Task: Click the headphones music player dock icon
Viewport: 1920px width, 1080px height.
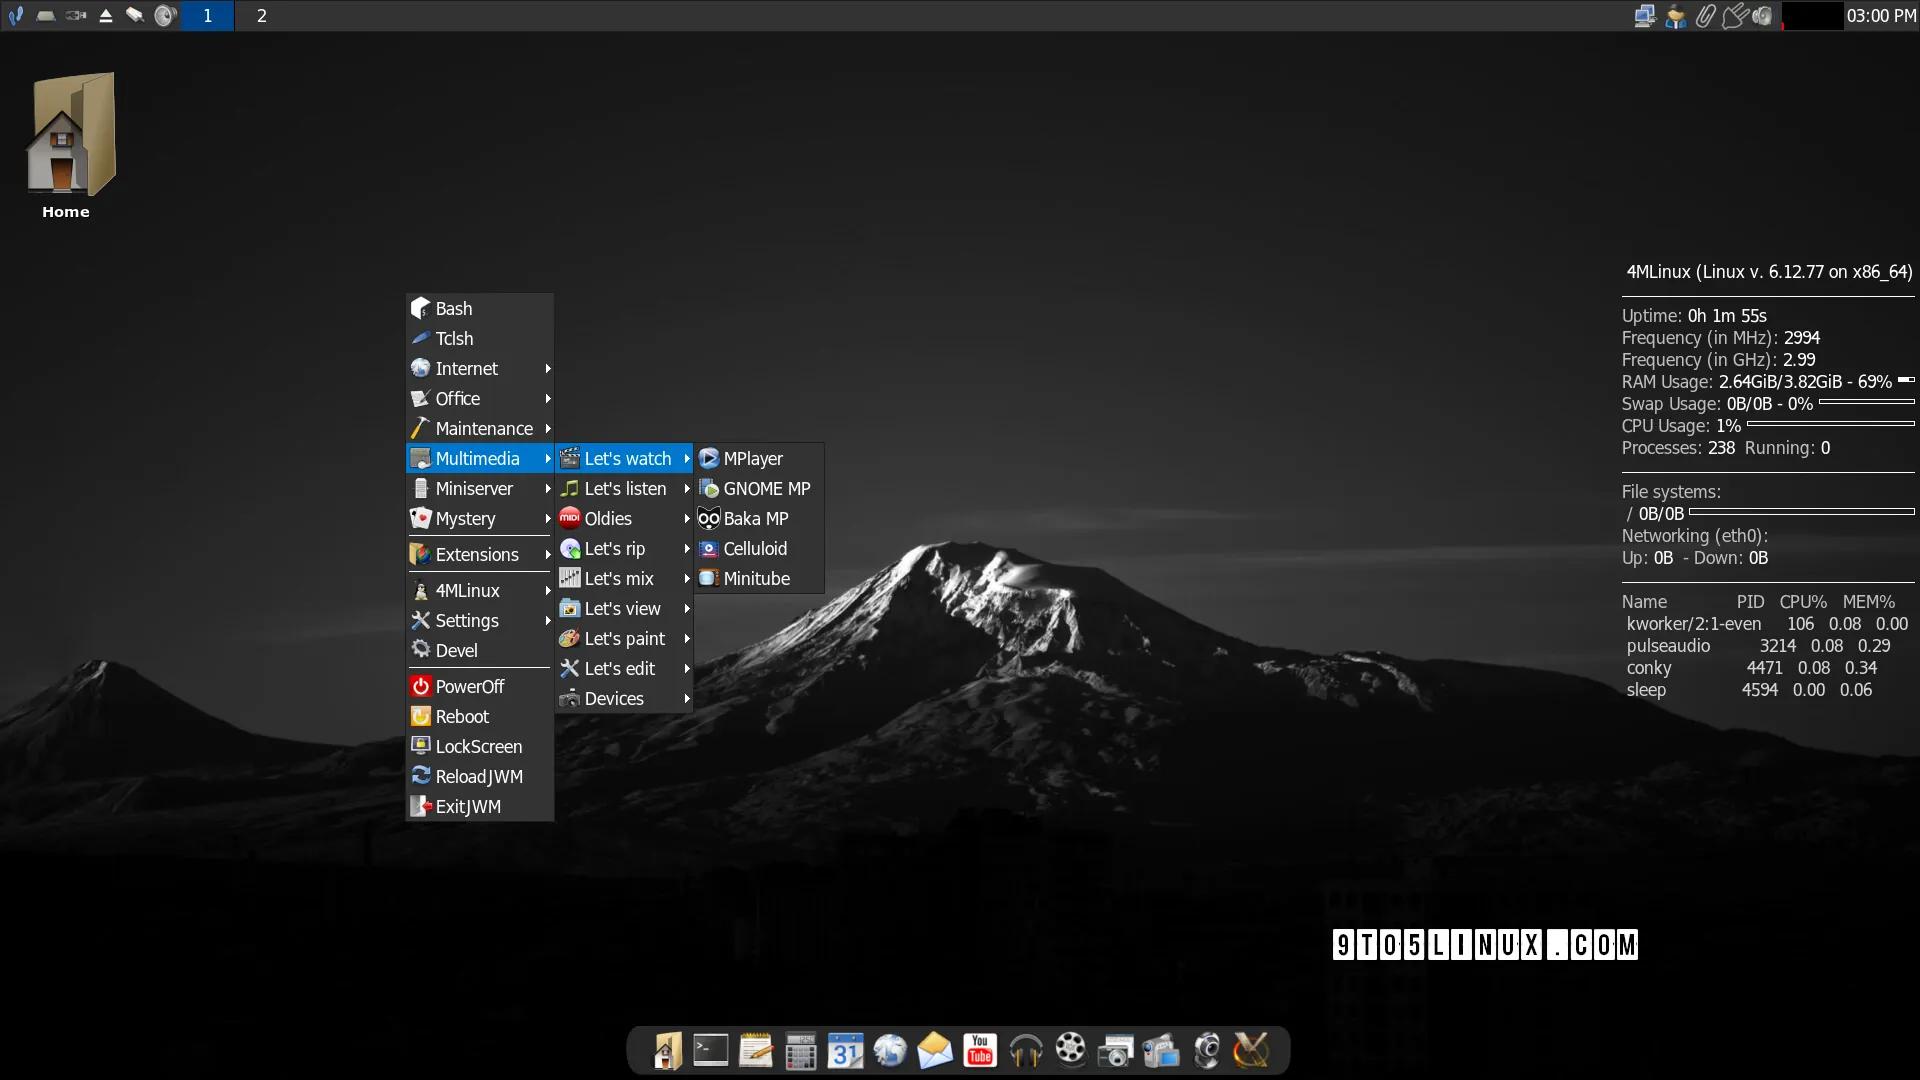Action: click(1025, 1050)
